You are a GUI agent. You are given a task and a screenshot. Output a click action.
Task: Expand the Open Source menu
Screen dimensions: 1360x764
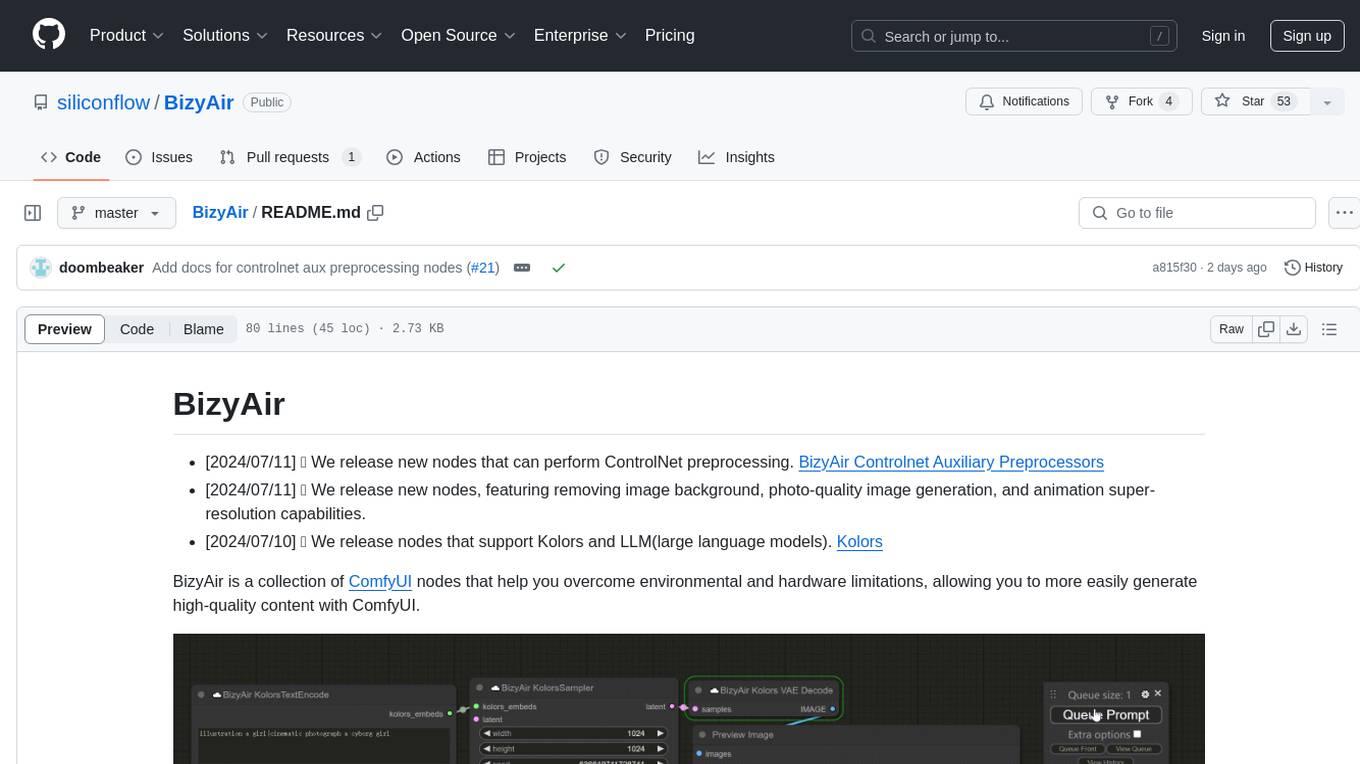click(458, 35)
